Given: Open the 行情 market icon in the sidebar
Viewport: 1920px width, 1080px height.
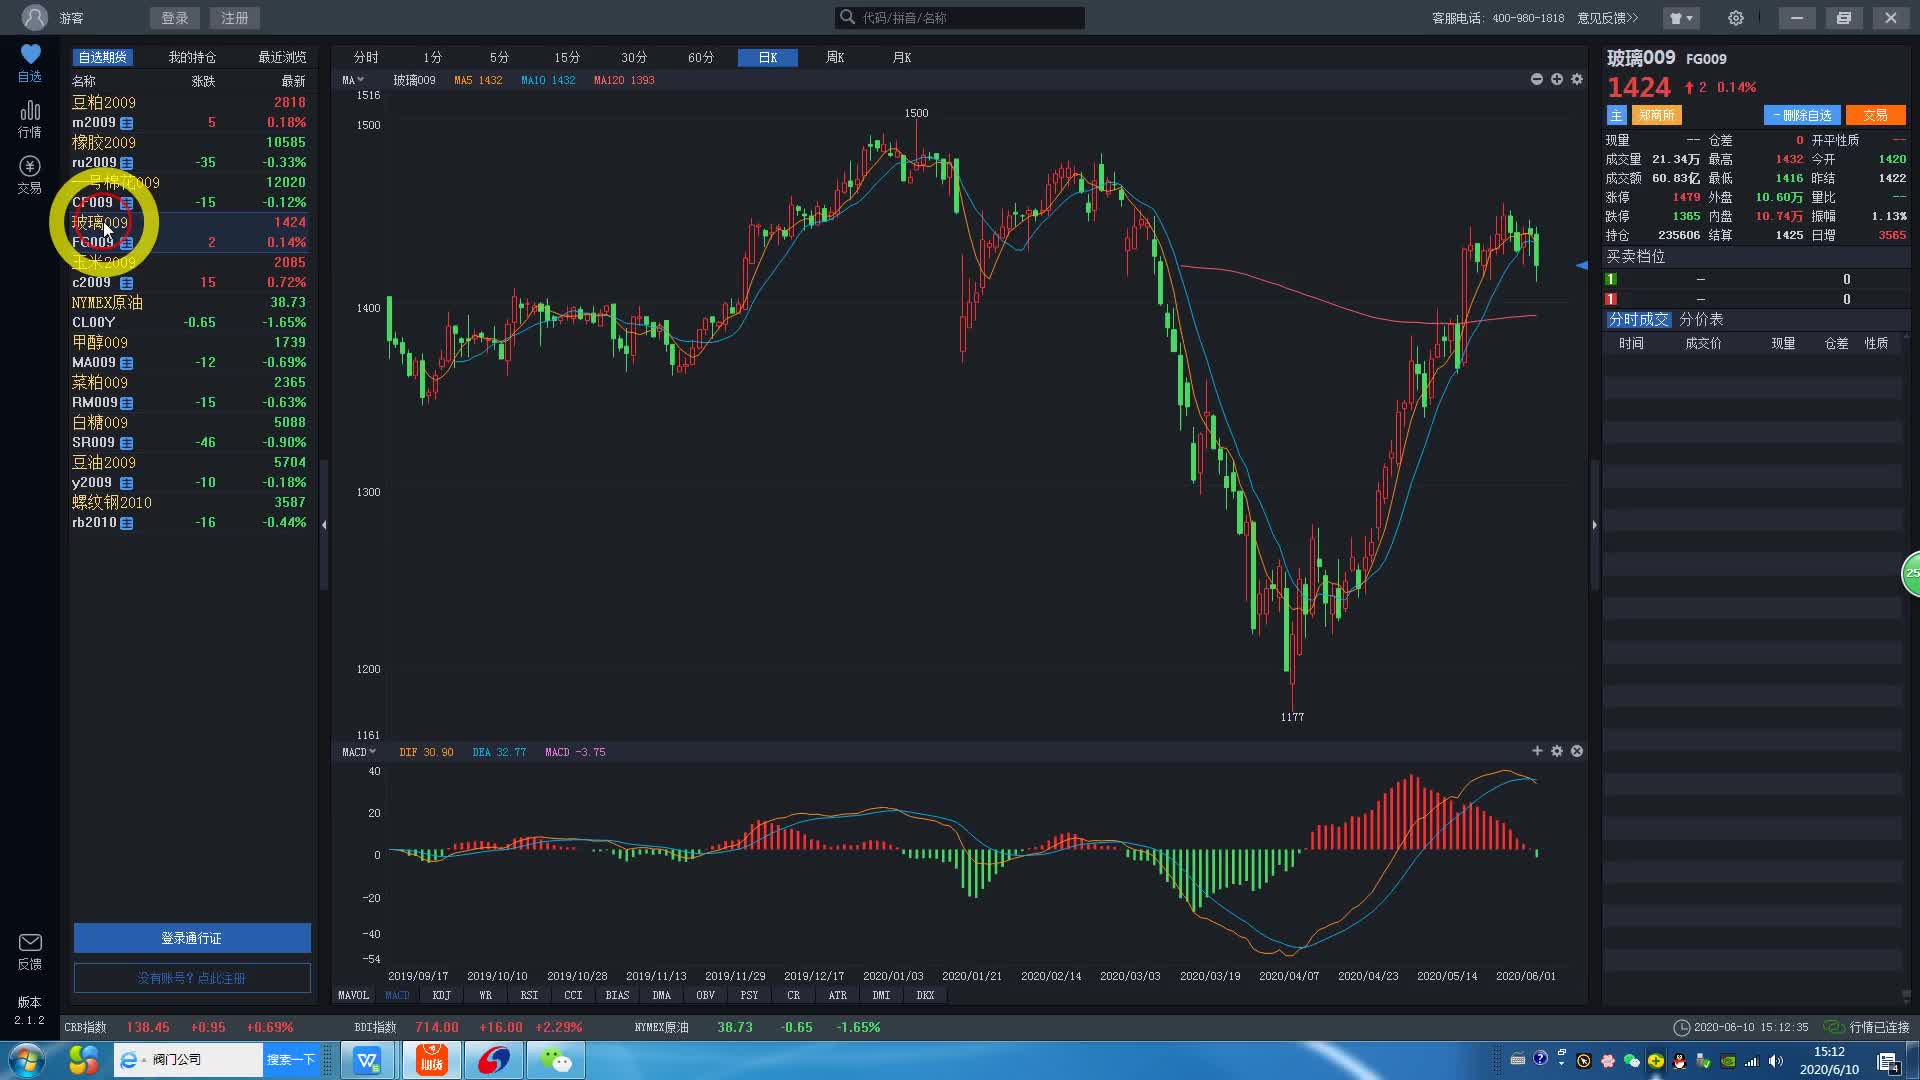Looking at the screenshot, I should tap(30, 118).
